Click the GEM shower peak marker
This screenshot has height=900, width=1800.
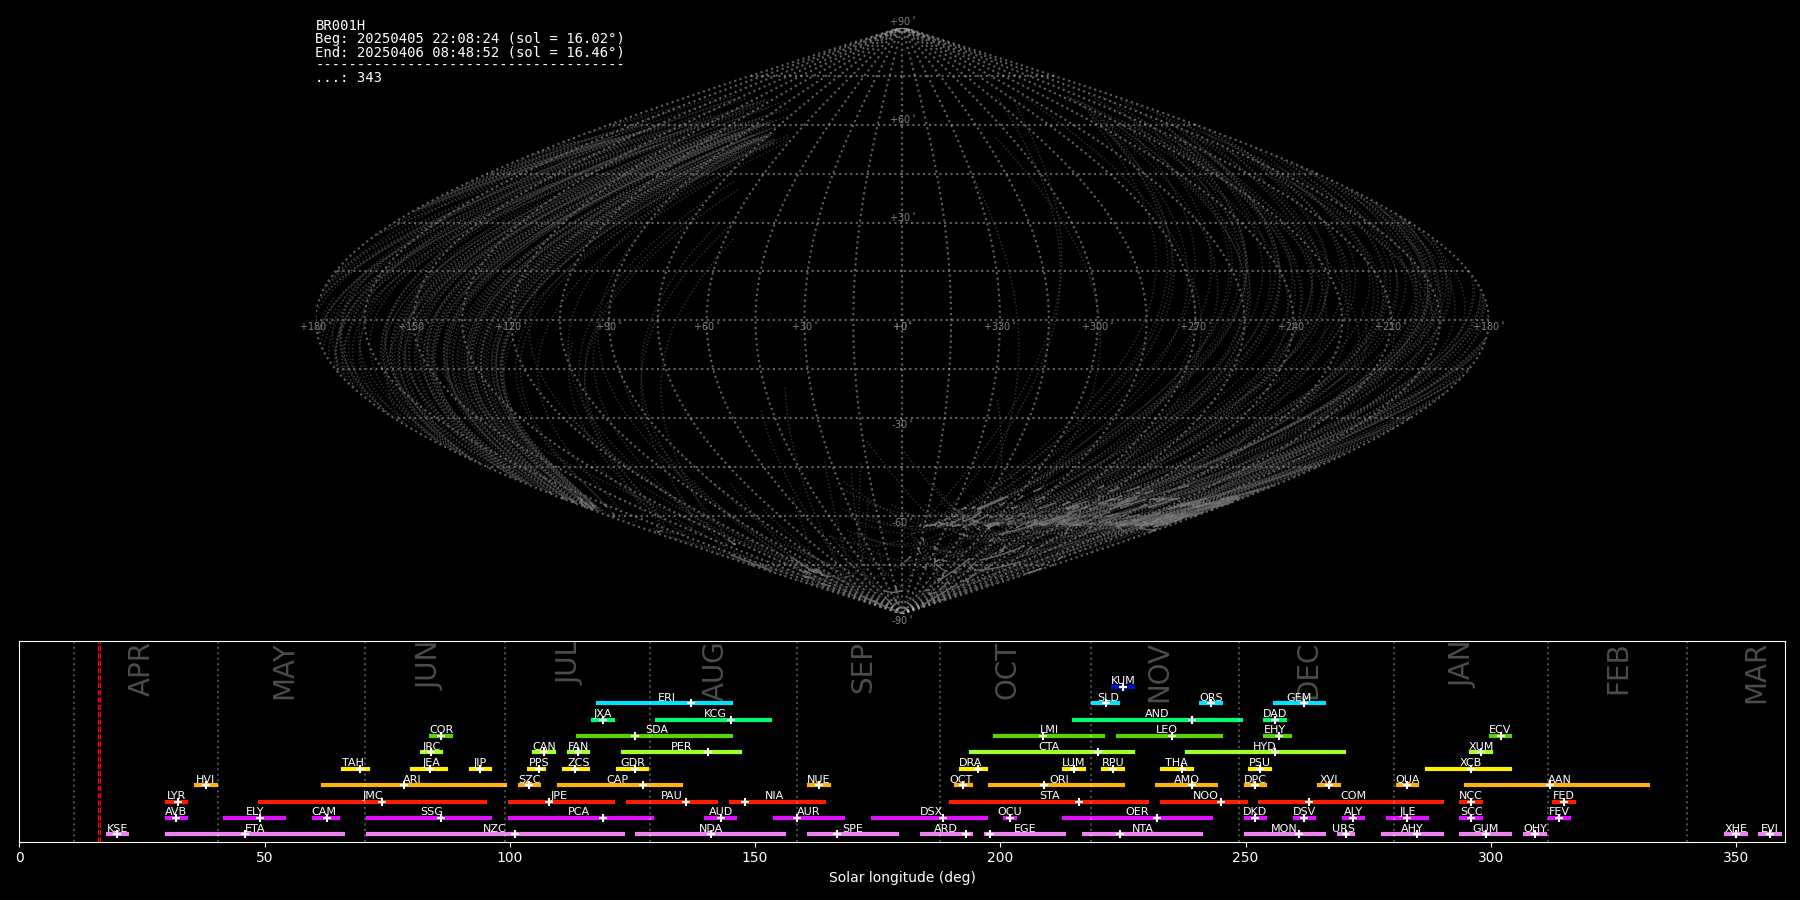click(1303, 703)
